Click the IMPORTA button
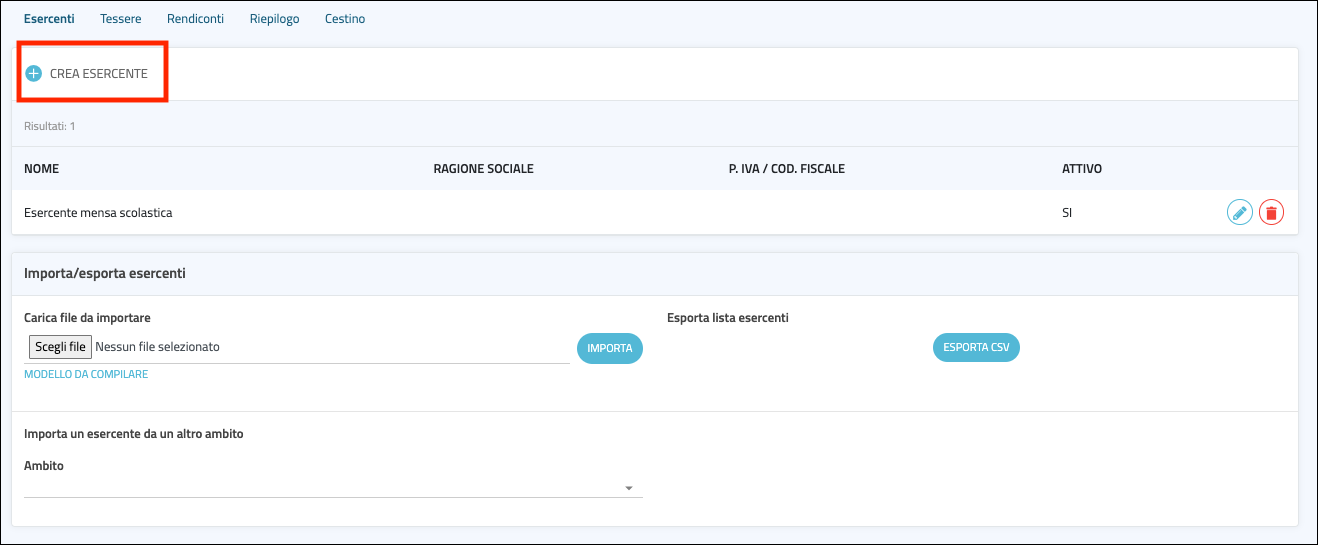This screenshot has height=545, width=1318. [609, 348]
